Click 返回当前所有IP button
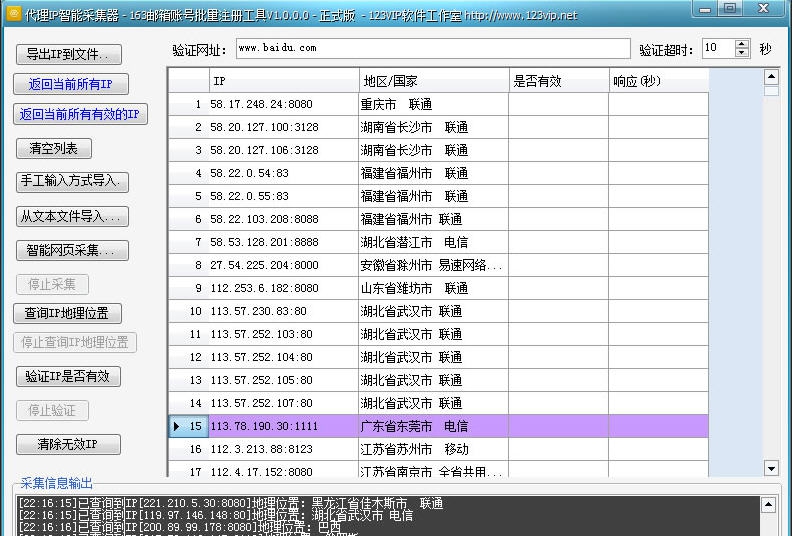Viewport: 792px width, 536px height. (x=71, y=84)
